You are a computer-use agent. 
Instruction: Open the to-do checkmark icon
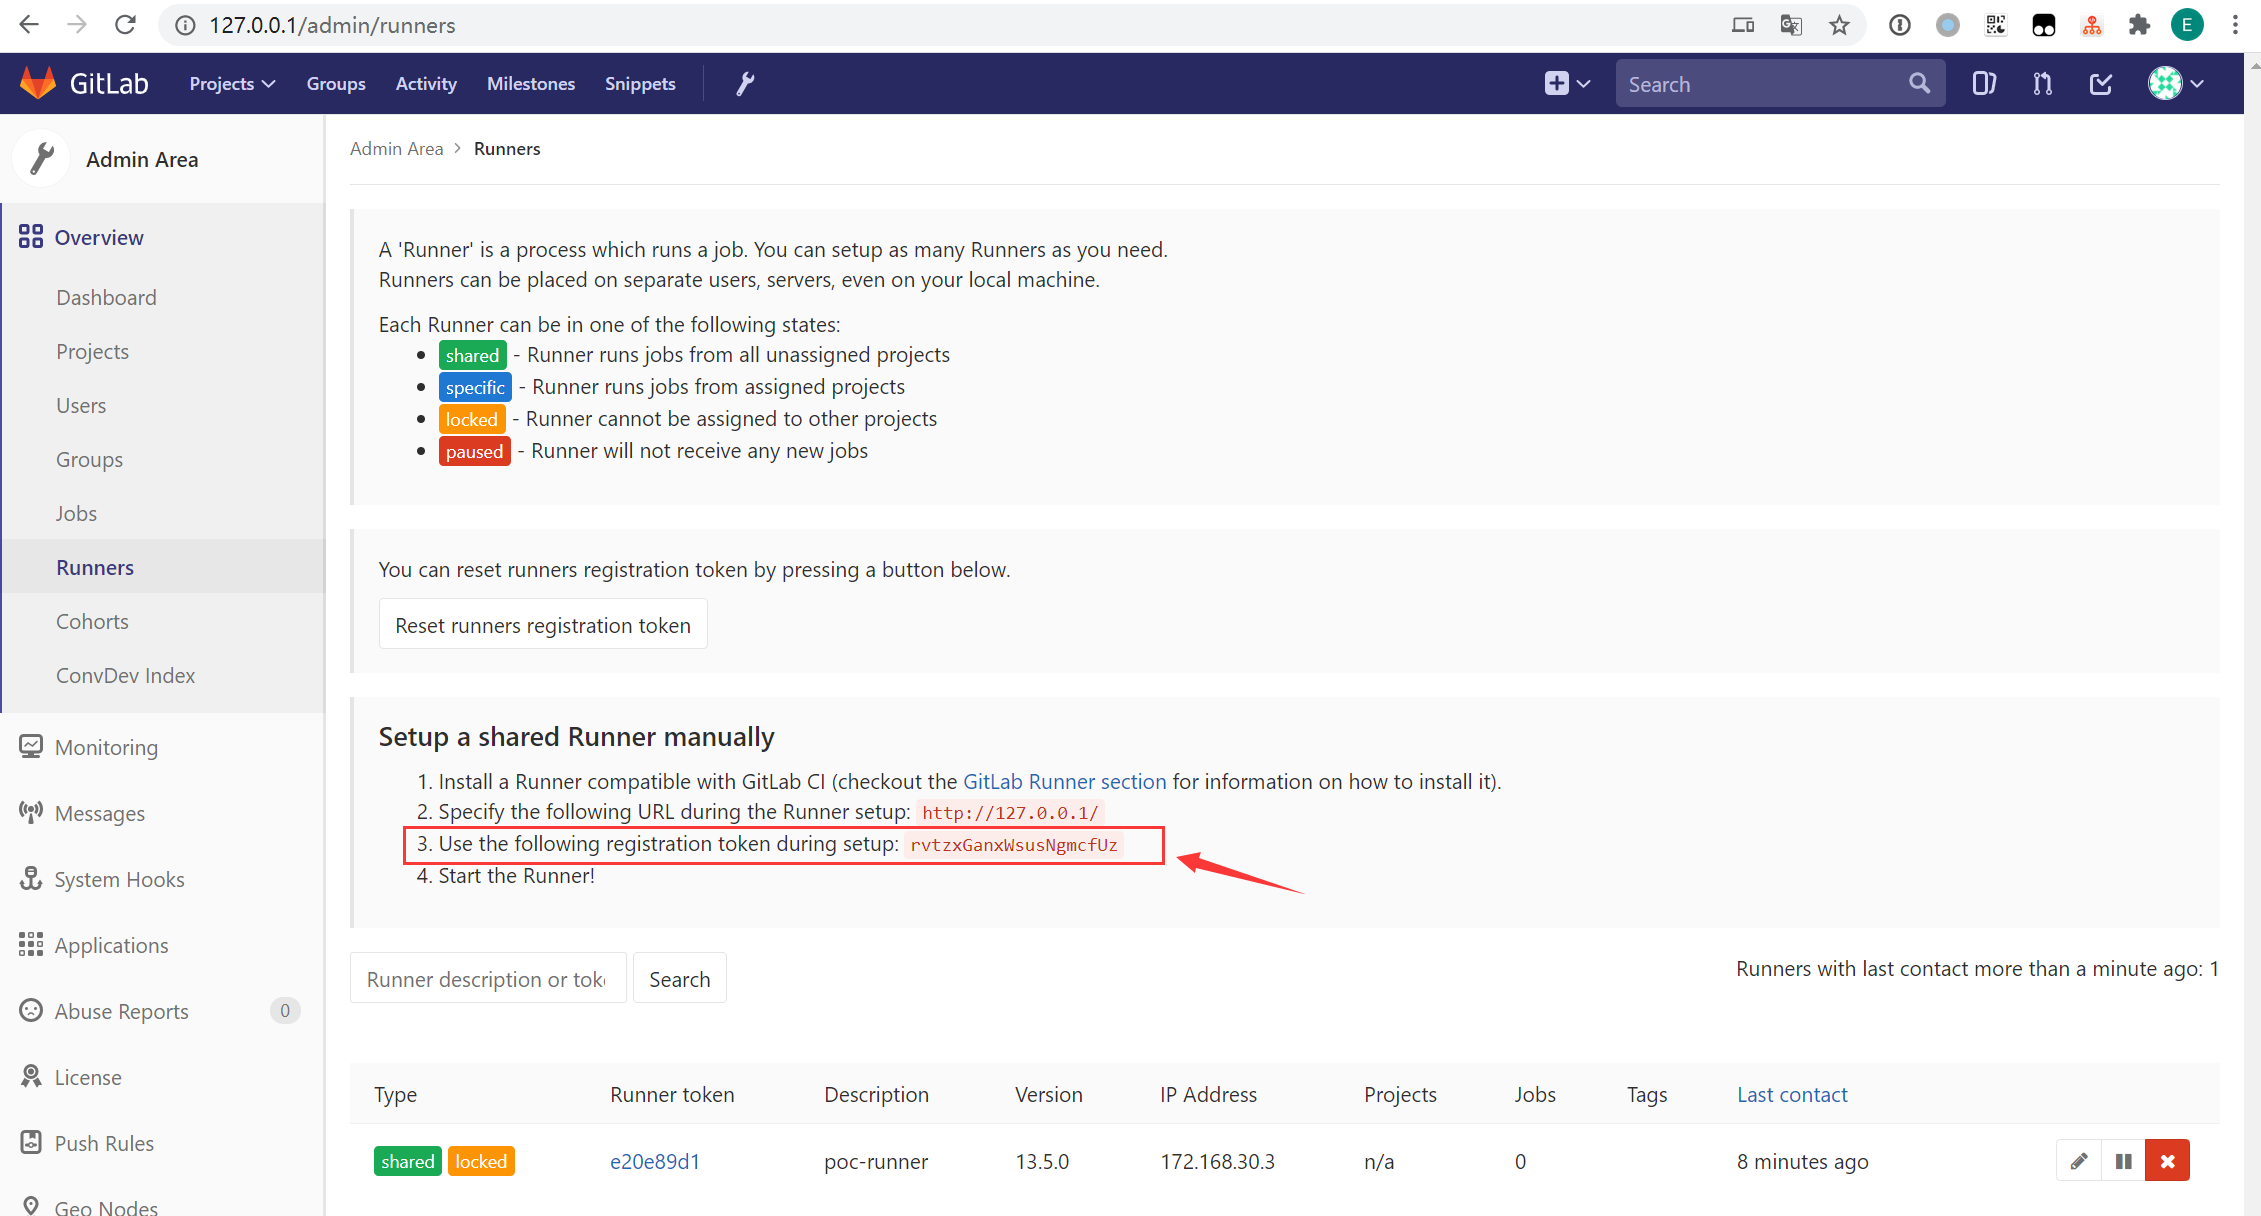coord(2101,84)
